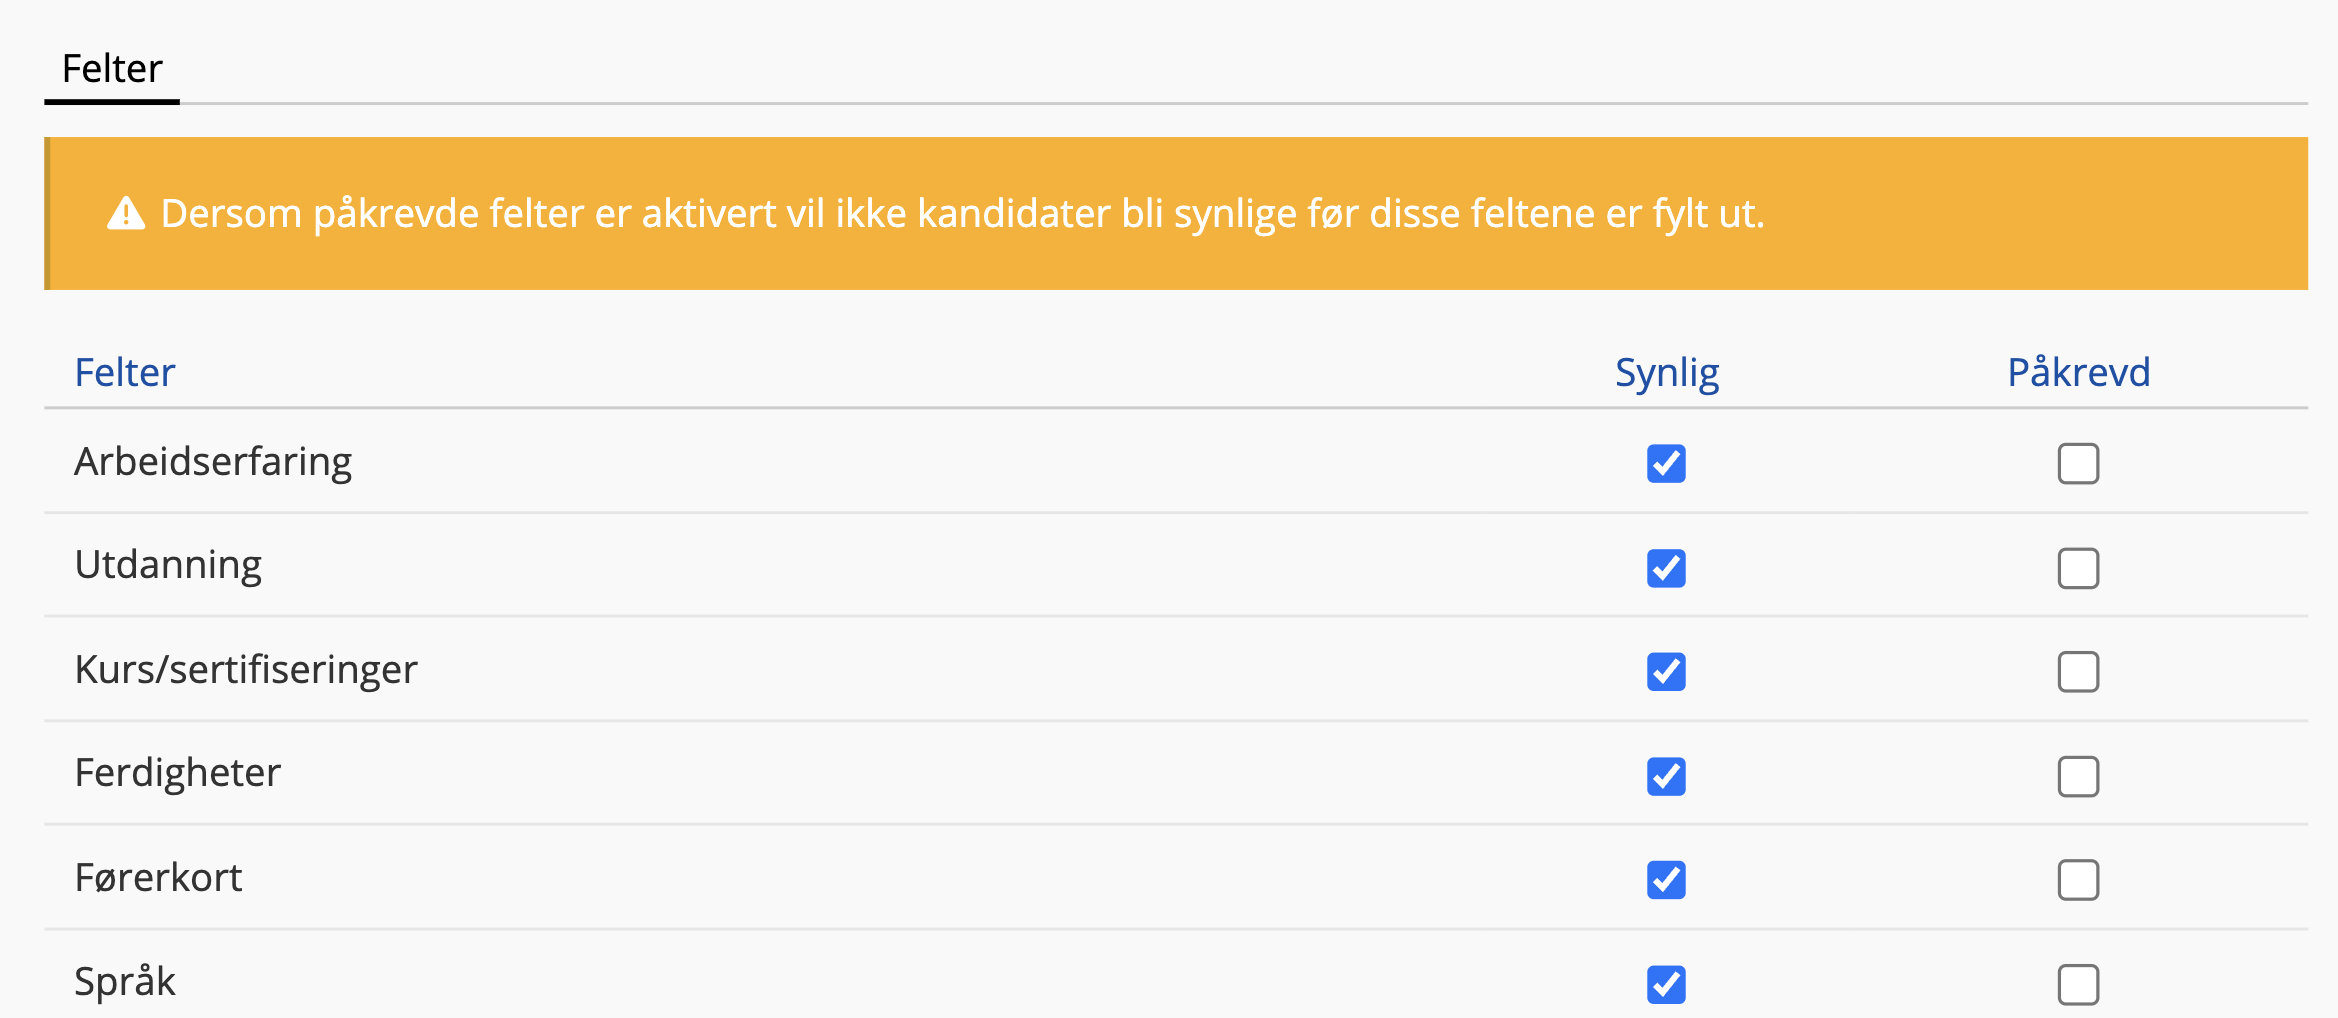Set Språk as Påkrevd
Viewport: 2338px width, 1018px height.
(x=2078, y=984)
